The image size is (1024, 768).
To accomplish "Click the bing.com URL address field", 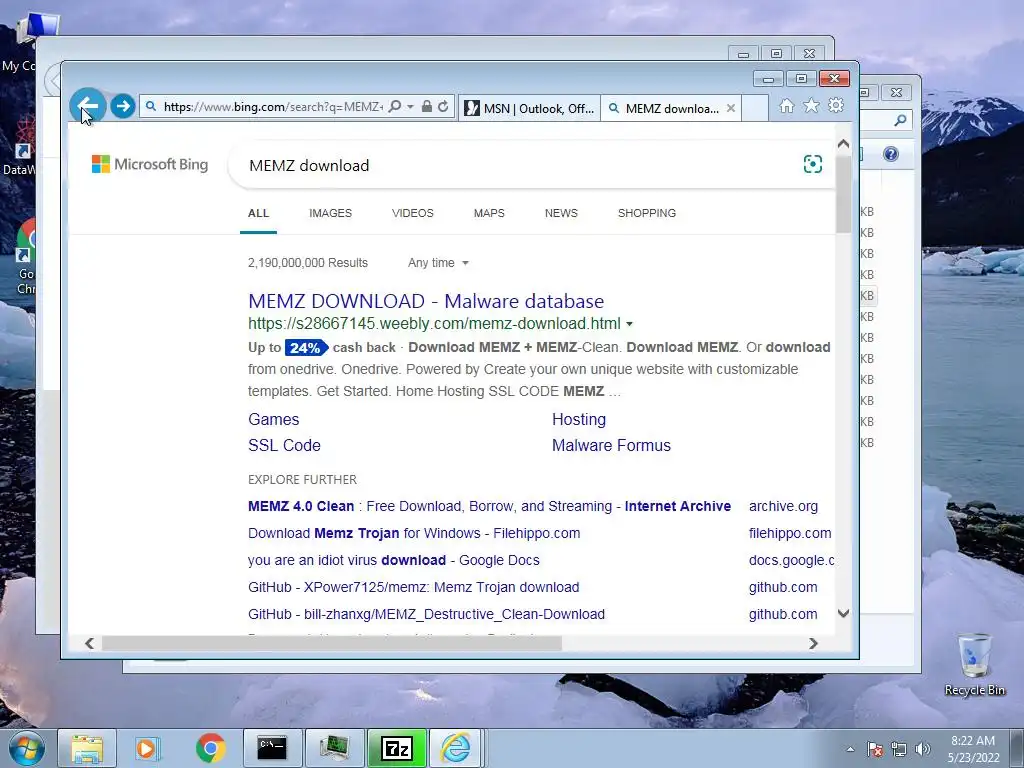I will pos(272,106).
